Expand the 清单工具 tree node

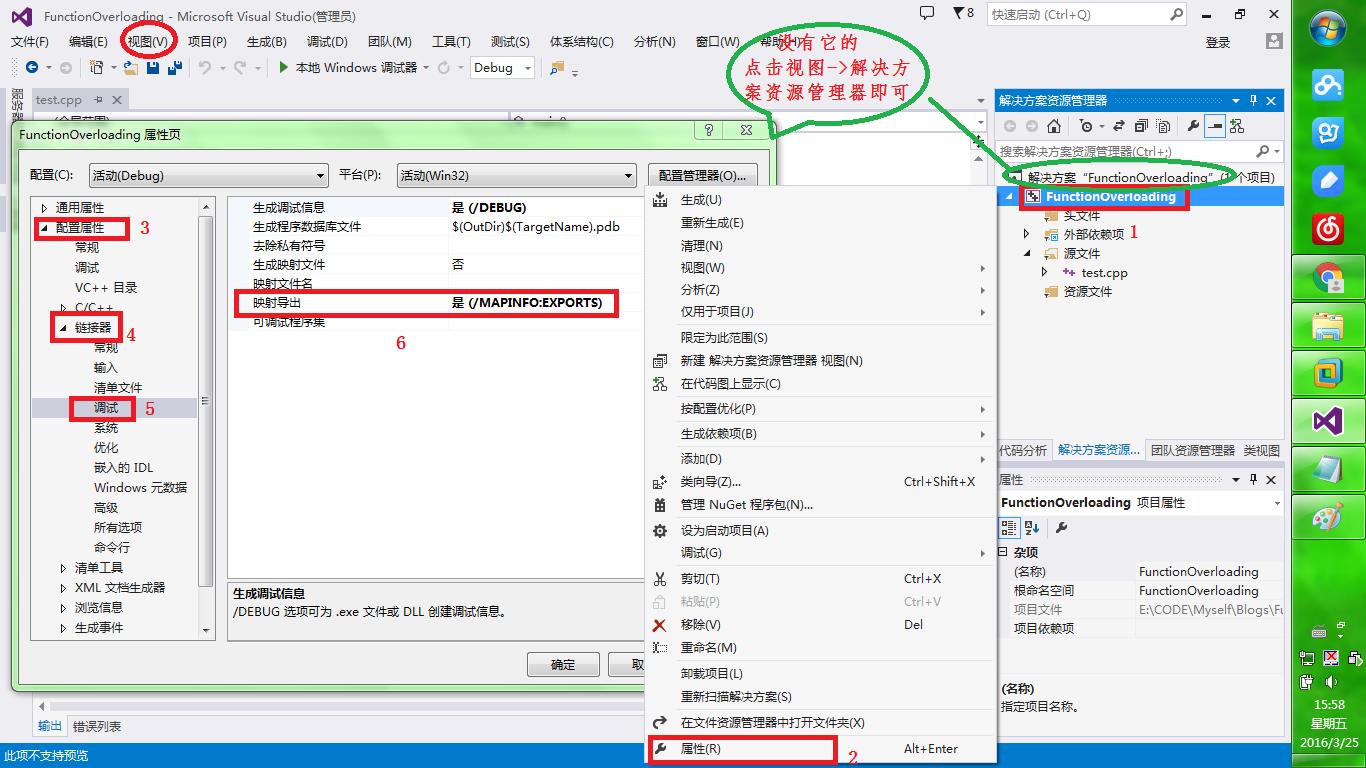click(64, 568)
